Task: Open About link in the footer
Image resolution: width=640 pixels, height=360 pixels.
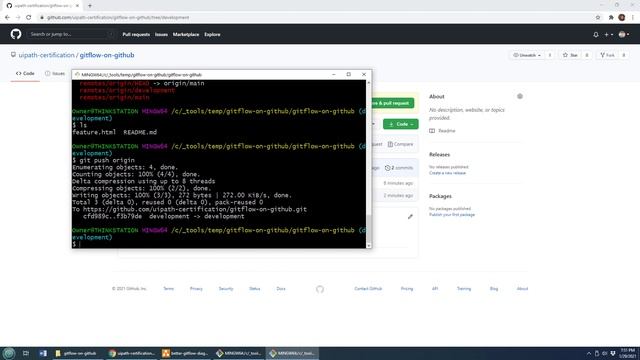Action: (x=522, y=289)
